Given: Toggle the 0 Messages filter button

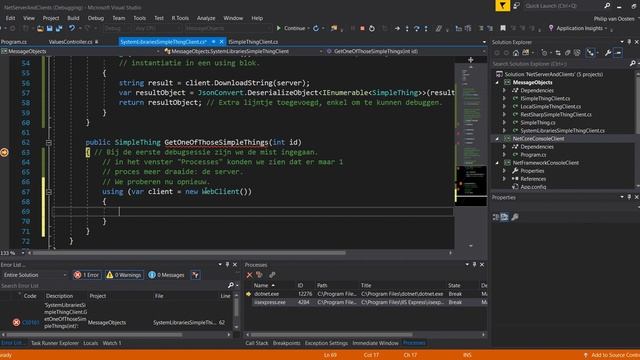Looking at the screenshot, I should click(x=167, y=275).
